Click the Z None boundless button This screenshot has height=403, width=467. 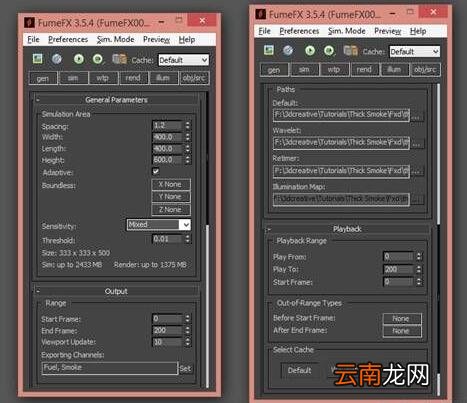171,210
